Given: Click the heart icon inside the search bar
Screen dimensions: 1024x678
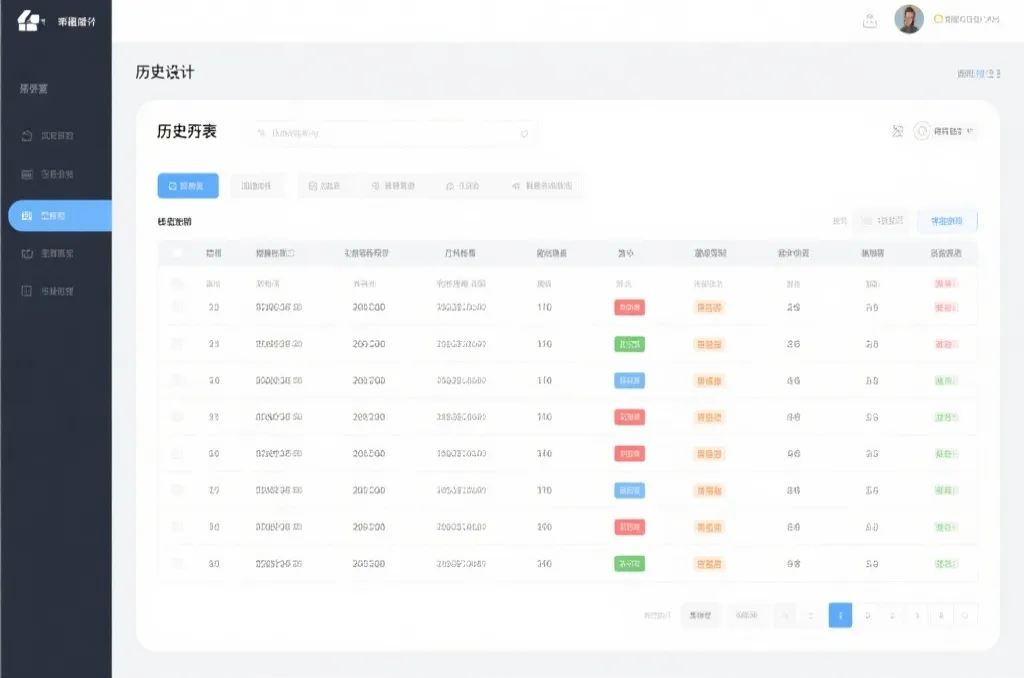Looking at the screenshot, I should 524,133.
